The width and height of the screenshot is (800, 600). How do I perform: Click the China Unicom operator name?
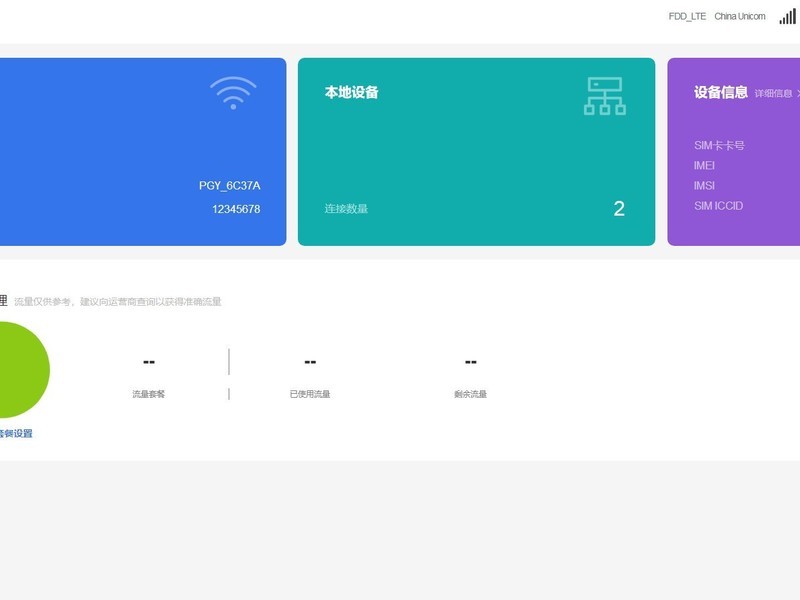pos(740,16)
